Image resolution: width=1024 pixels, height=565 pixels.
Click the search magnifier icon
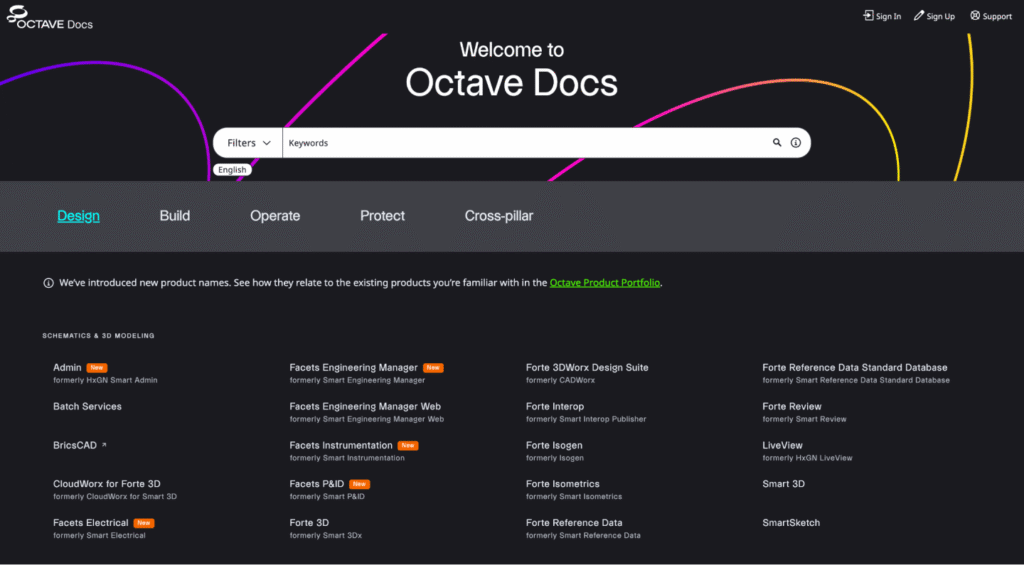pos(777,142)
